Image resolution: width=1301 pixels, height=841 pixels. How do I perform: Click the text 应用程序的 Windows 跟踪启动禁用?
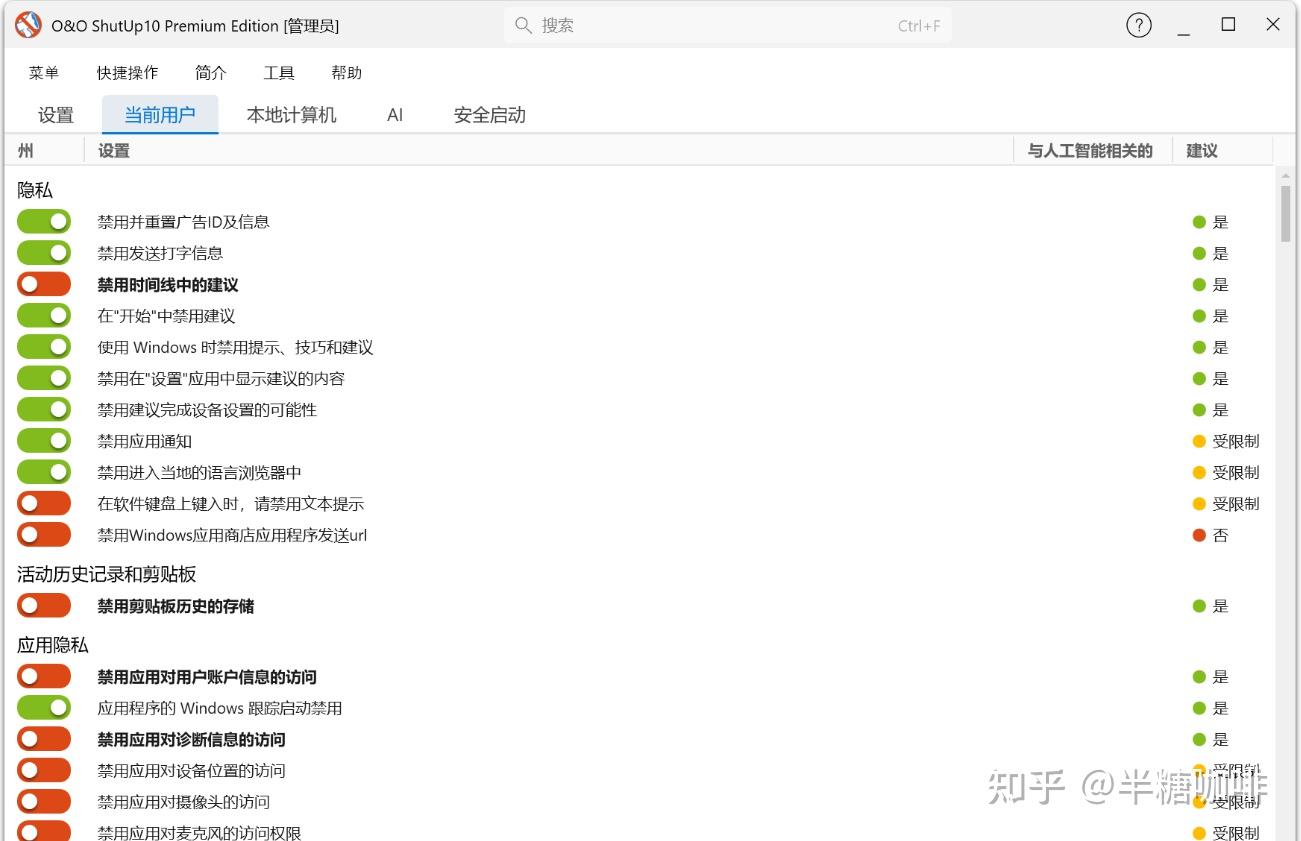click(x=220, y=708)
